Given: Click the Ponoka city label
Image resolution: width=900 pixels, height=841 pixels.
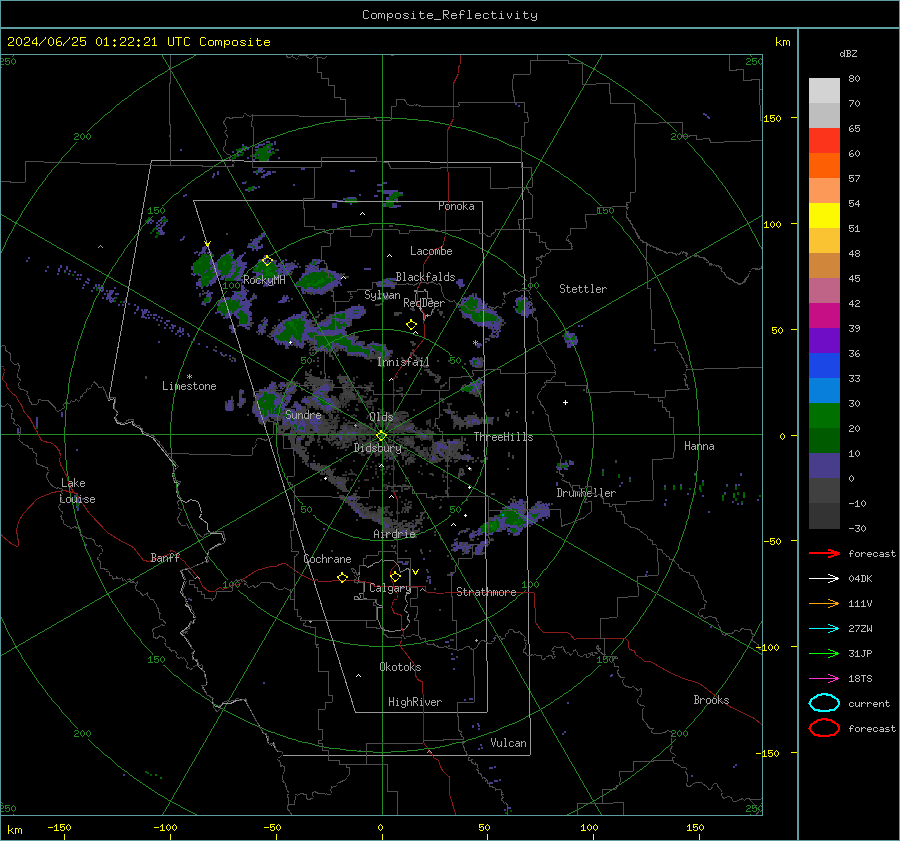Looking at the screenshot, I should [456, 206].
